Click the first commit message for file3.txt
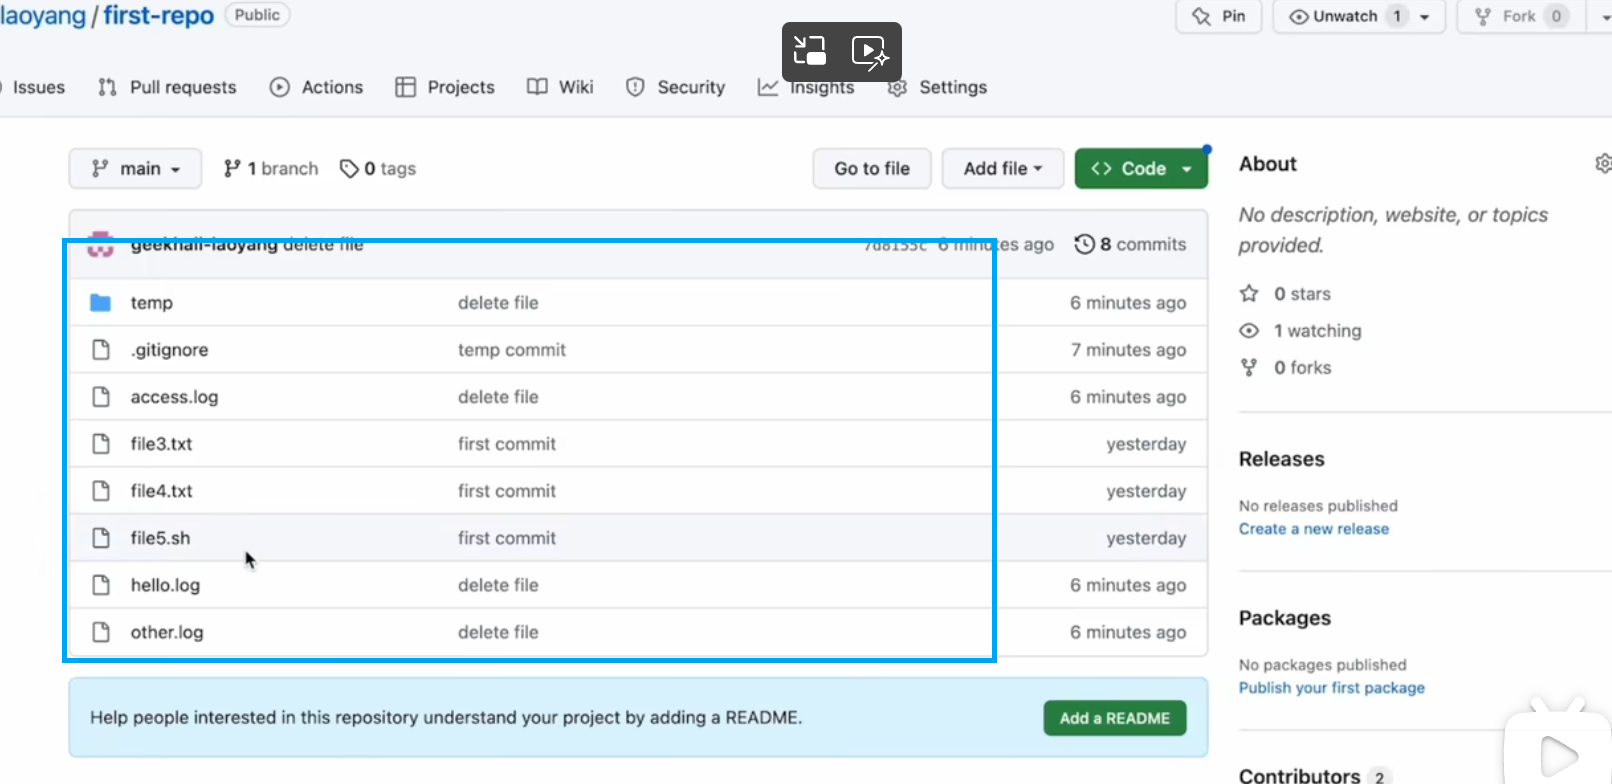 tap(507, 443)
